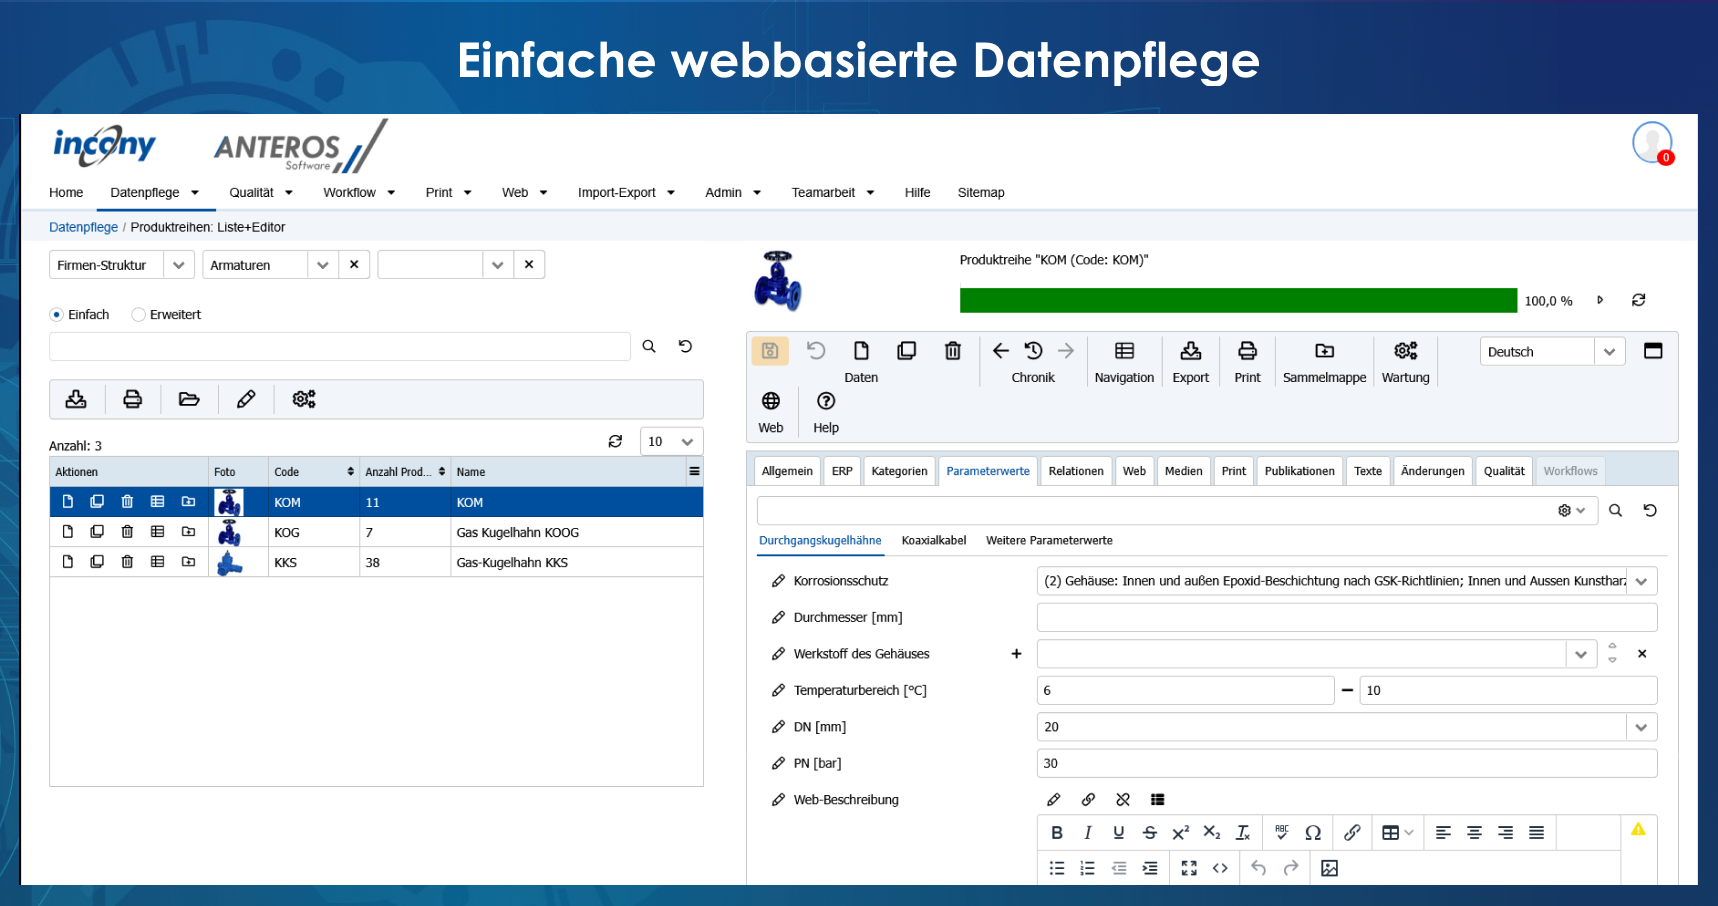The image size is (1718, 906).
Task: Expand the Firmen-Struktur dropdown
Action: 178,265
